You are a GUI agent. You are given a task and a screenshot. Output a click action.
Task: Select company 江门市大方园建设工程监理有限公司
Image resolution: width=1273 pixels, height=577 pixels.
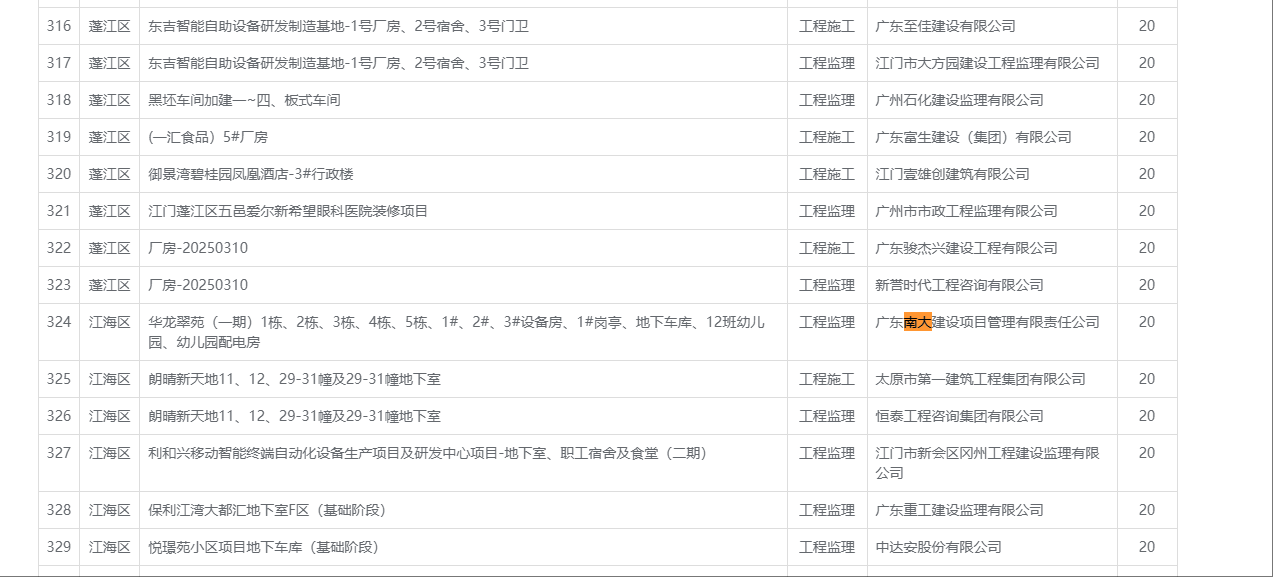pos(987,63)
